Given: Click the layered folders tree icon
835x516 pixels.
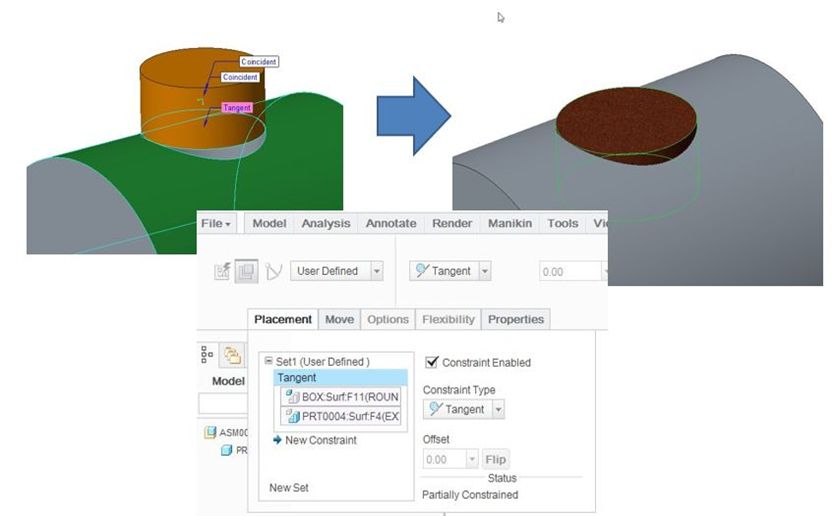Looking at the screenshot, I should [x=233, y=355].
